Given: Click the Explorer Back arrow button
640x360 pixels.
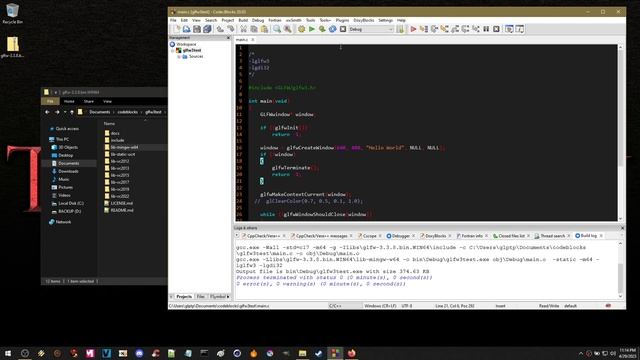Looking at the screenshot, I should [x=47, y=112].
